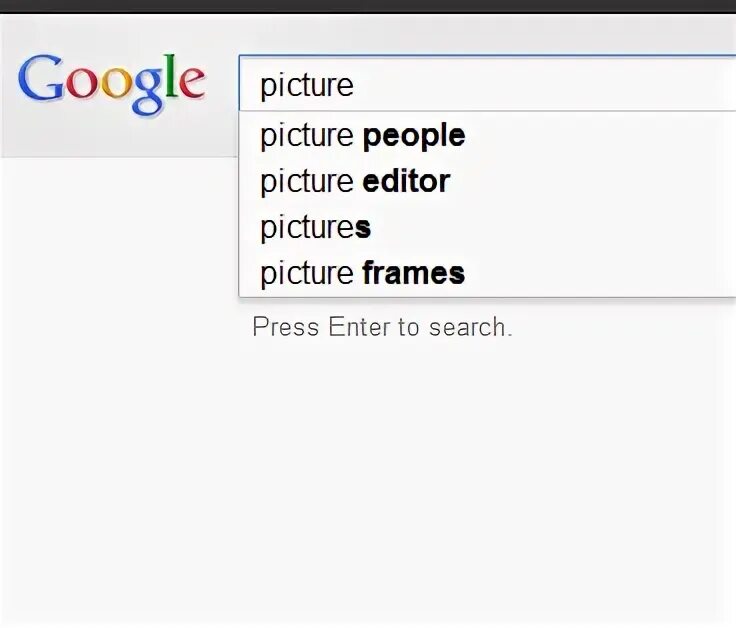Click the bold word "frames" in suggestions

coord(414,274)
